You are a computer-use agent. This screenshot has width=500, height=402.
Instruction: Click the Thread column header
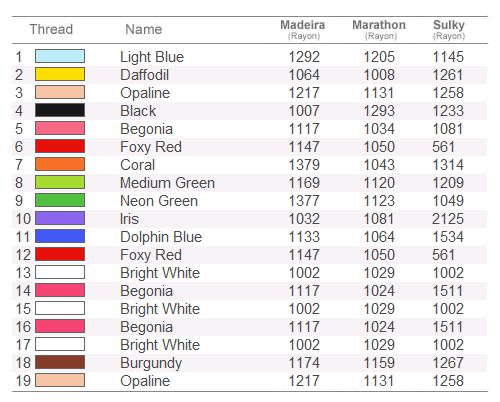[51, 29]
